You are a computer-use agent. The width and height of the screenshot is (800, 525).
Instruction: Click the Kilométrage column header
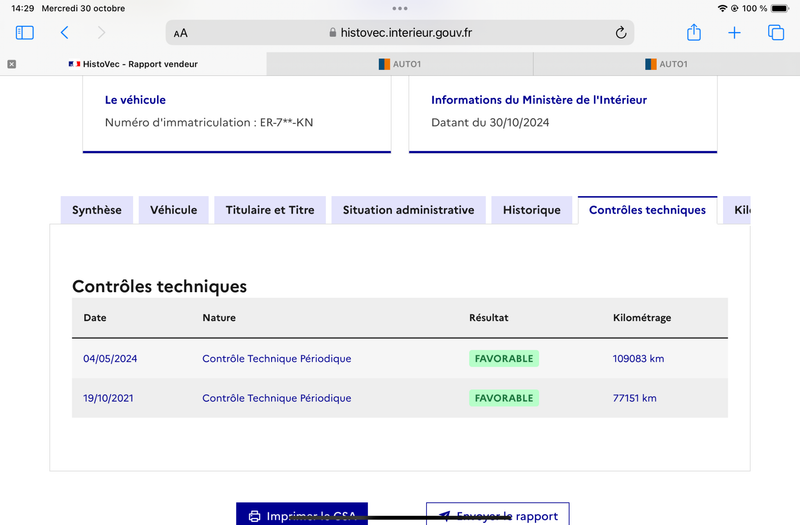[642, 317]
